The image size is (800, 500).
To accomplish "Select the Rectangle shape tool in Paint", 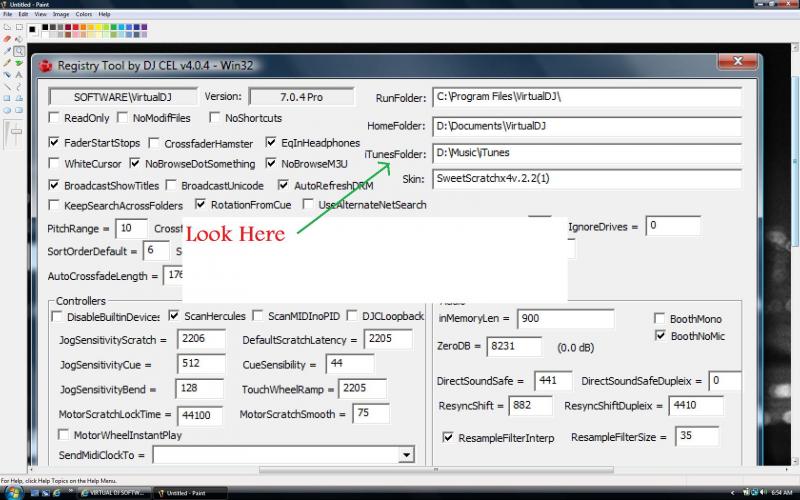I will click(7, 98).
